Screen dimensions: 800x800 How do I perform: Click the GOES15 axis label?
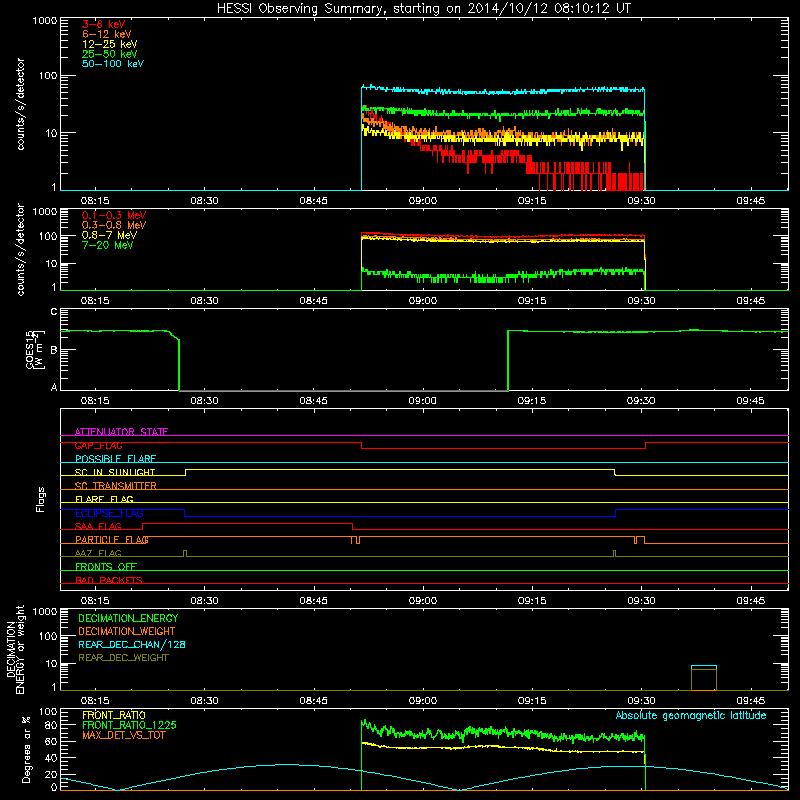tap(35, 350)
